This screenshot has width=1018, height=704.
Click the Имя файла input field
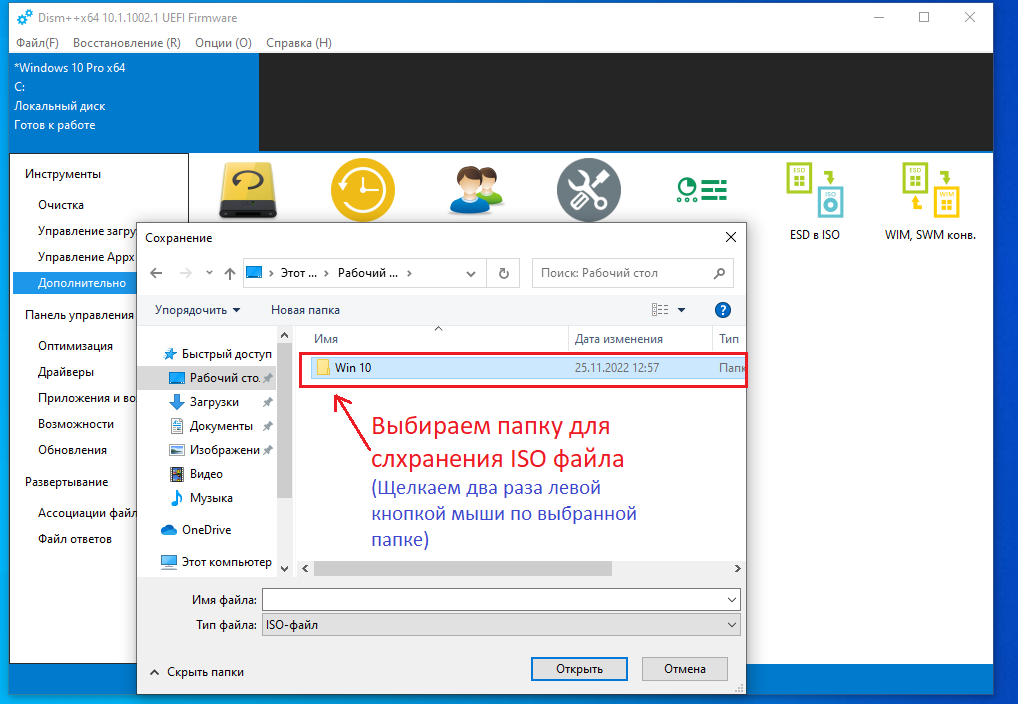tap(493, 600)
